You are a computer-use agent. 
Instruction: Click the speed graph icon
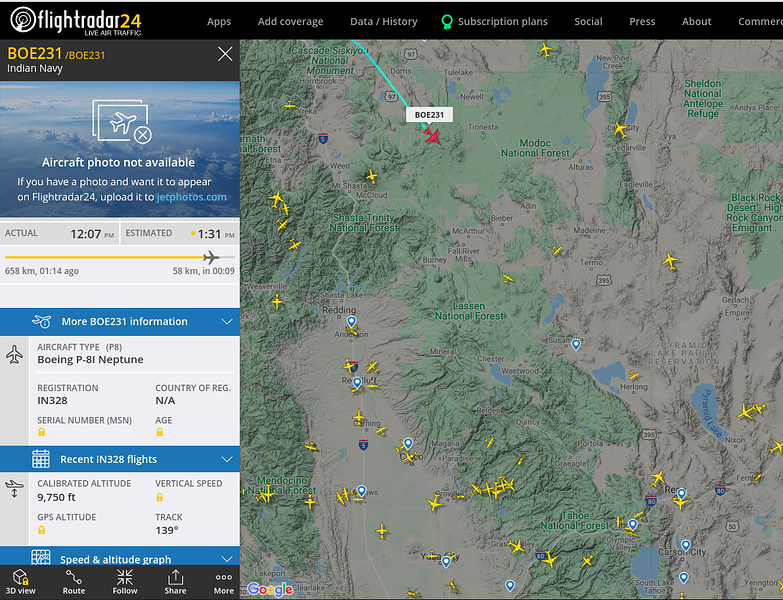(x=41, y=557)
